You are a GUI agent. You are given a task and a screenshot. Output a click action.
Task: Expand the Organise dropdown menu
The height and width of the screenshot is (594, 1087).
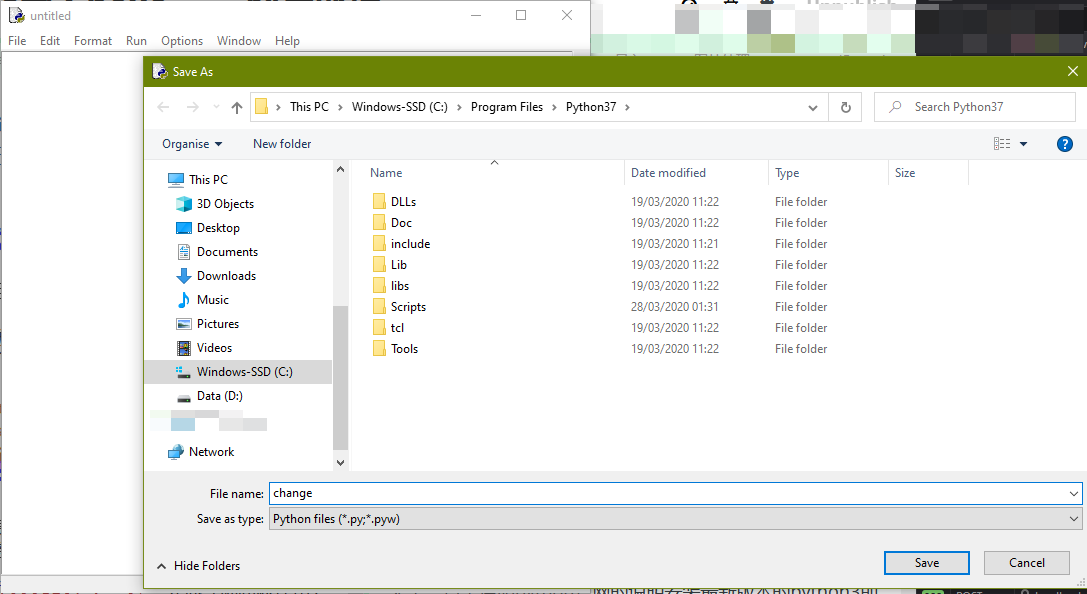(x=192, y=144)
